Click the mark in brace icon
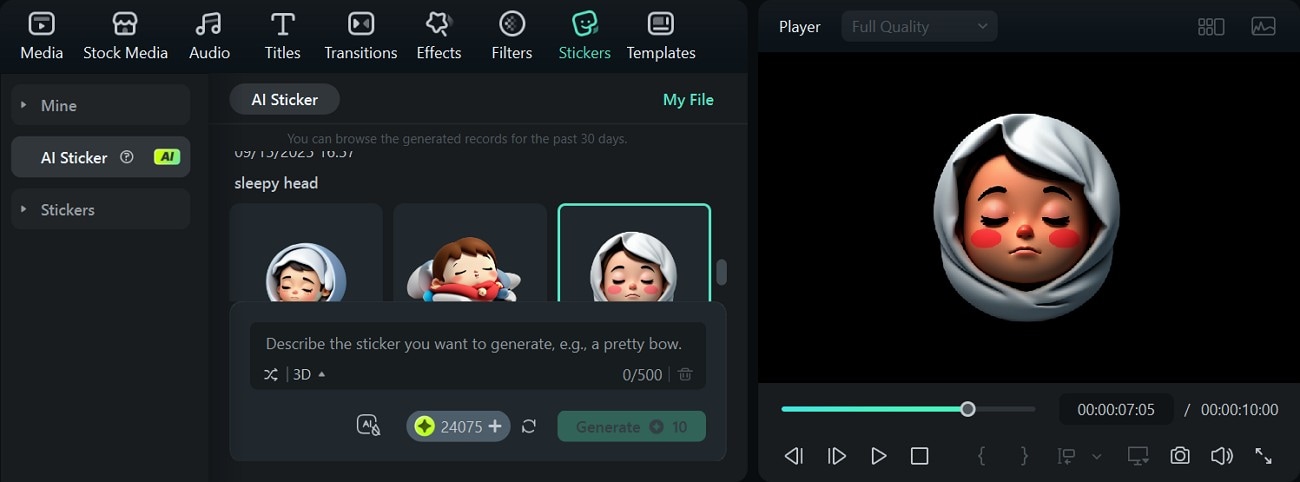 click(981, 456)
